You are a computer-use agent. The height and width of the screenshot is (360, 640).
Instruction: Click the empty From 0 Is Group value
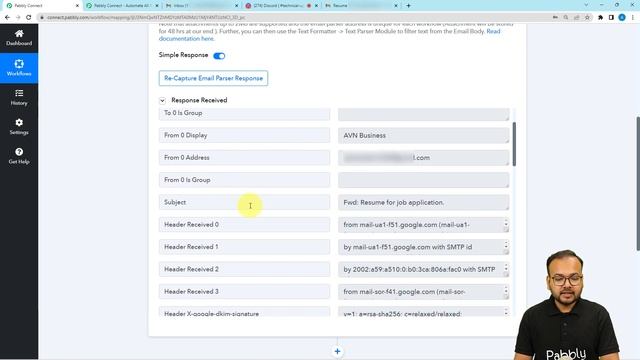423,180
